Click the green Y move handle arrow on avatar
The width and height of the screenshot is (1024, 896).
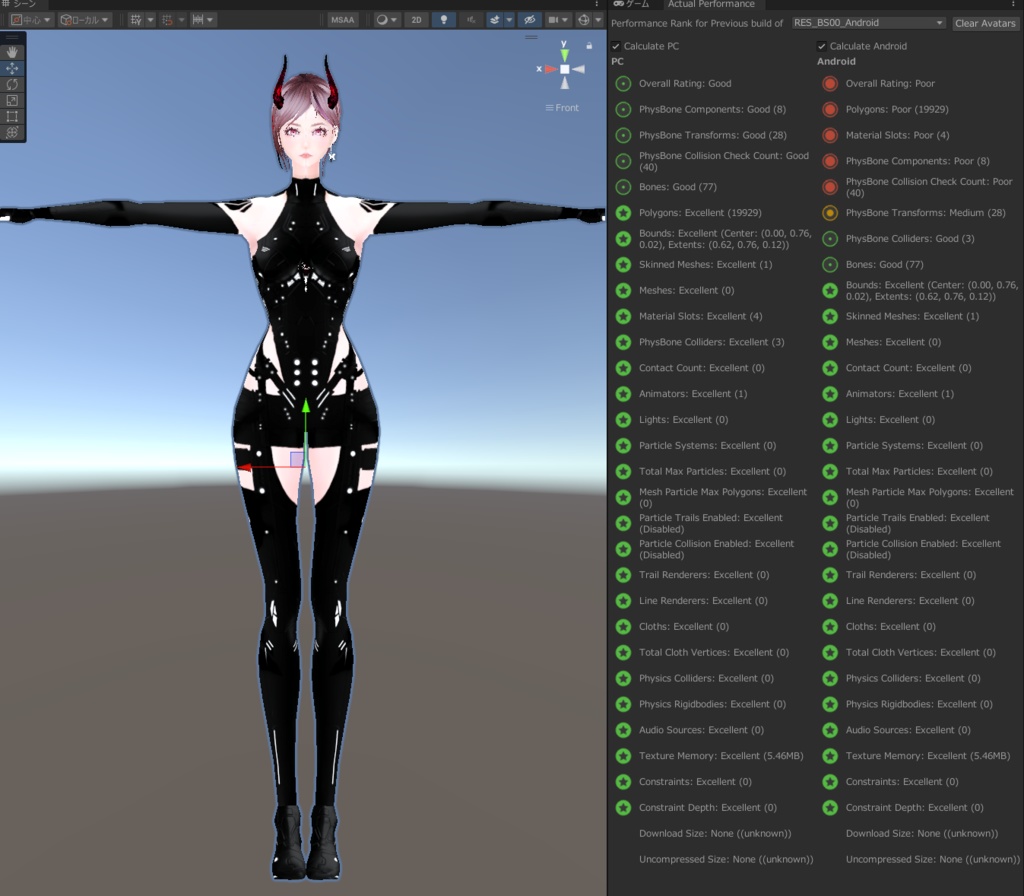click(305, 407)
